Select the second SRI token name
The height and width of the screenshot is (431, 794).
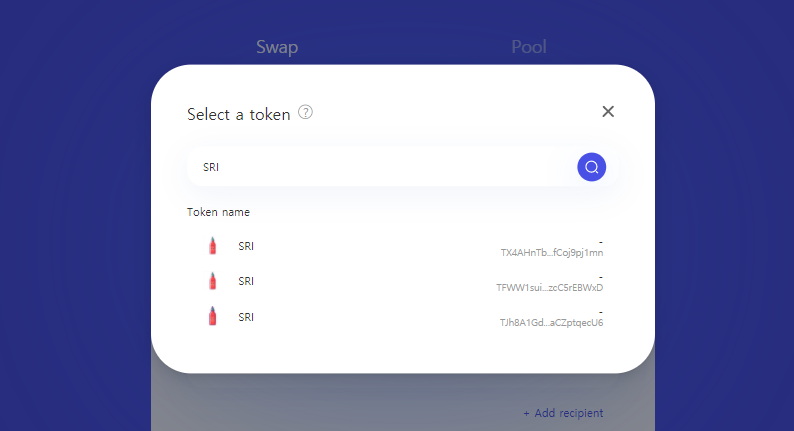tap(246, 282)
